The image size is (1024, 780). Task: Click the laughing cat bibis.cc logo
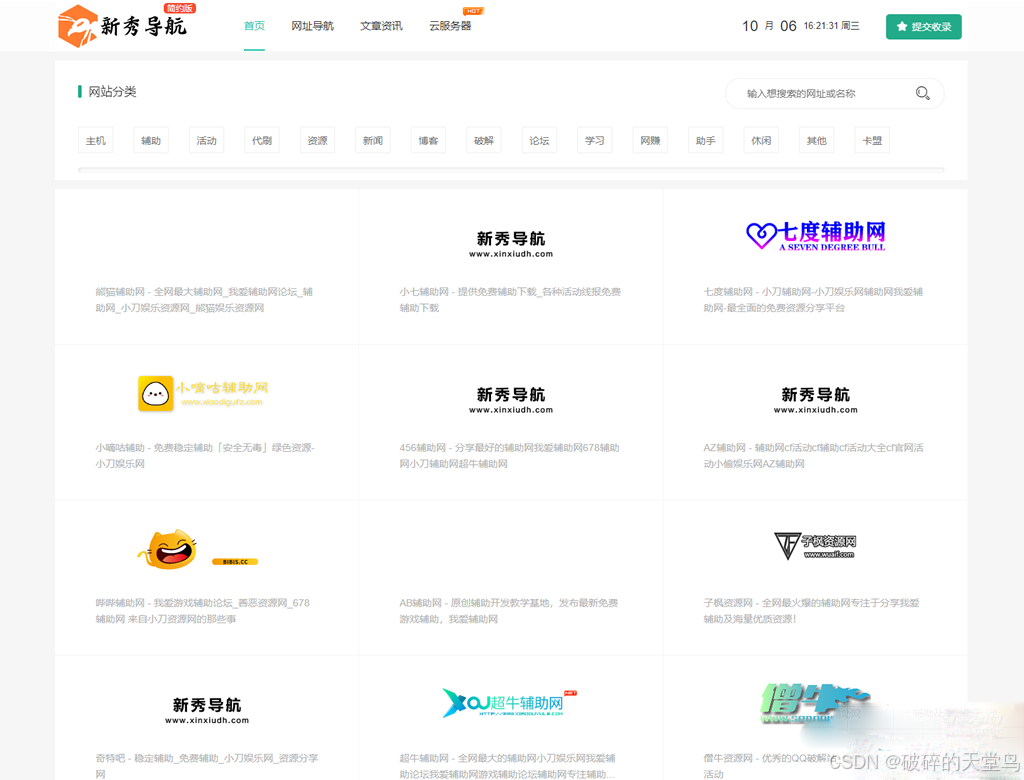(x=197, y=550)
